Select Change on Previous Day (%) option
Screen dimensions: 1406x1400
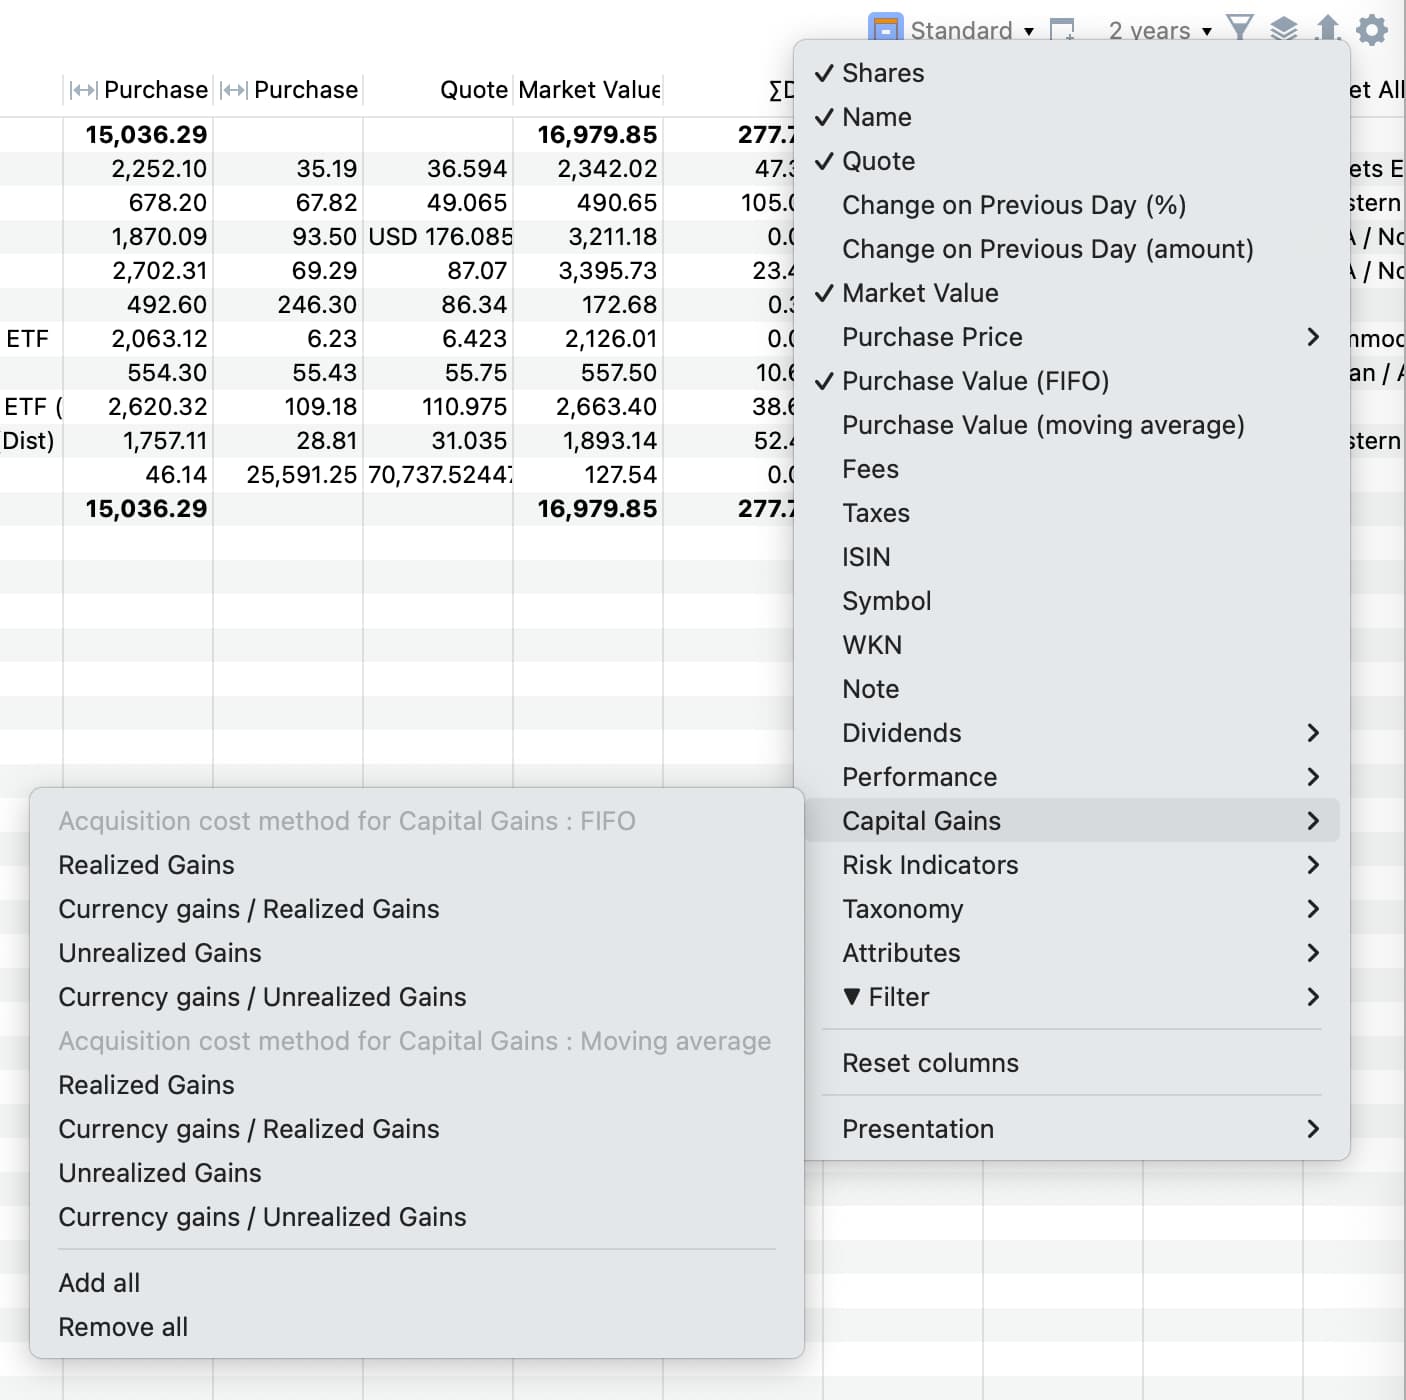pos(1013,205)
